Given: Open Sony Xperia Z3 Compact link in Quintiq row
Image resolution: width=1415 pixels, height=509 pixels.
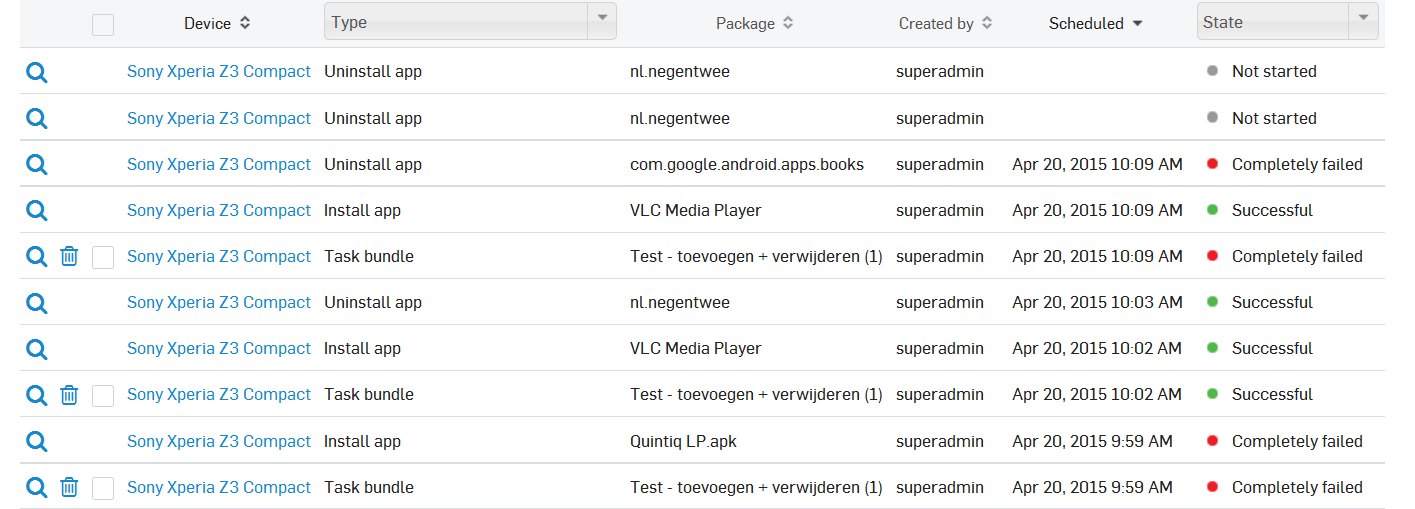Looking at the screenshot, I should click(219, 441).
